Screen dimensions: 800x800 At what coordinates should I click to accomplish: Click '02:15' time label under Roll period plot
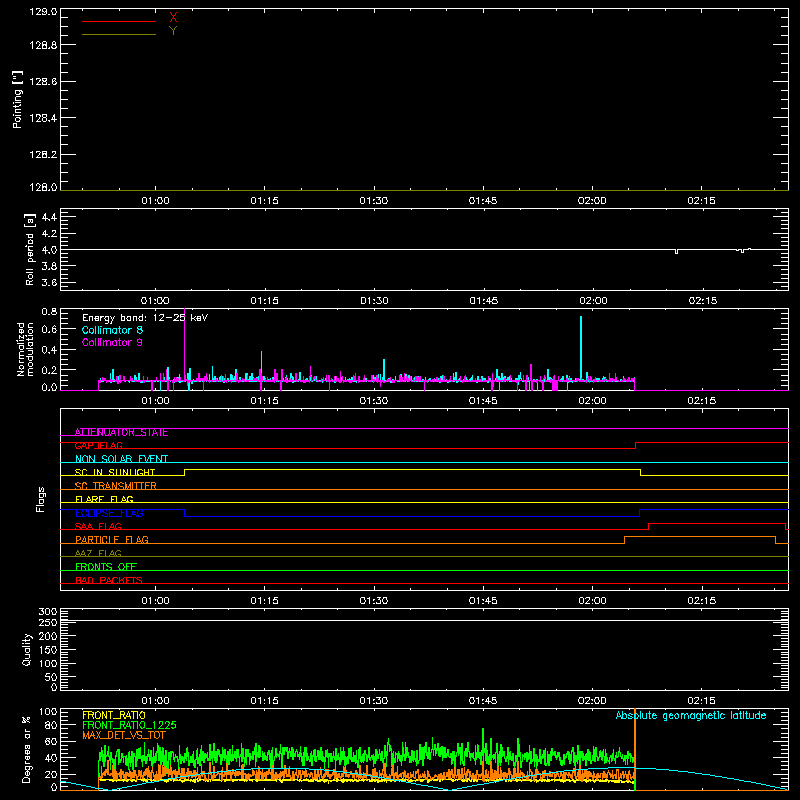pyautogui.click(x=703, y=301)
